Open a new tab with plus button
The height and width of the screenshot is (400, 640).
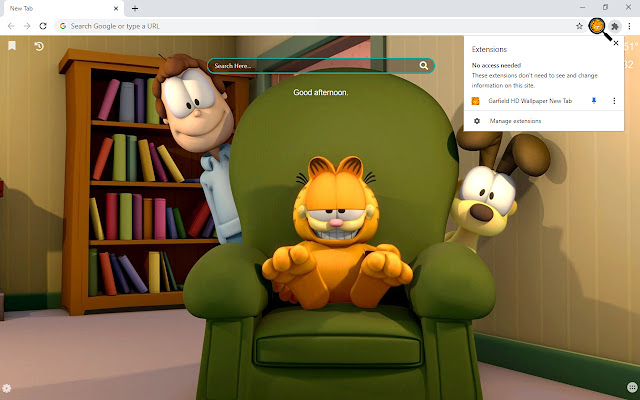coord(135,8)
